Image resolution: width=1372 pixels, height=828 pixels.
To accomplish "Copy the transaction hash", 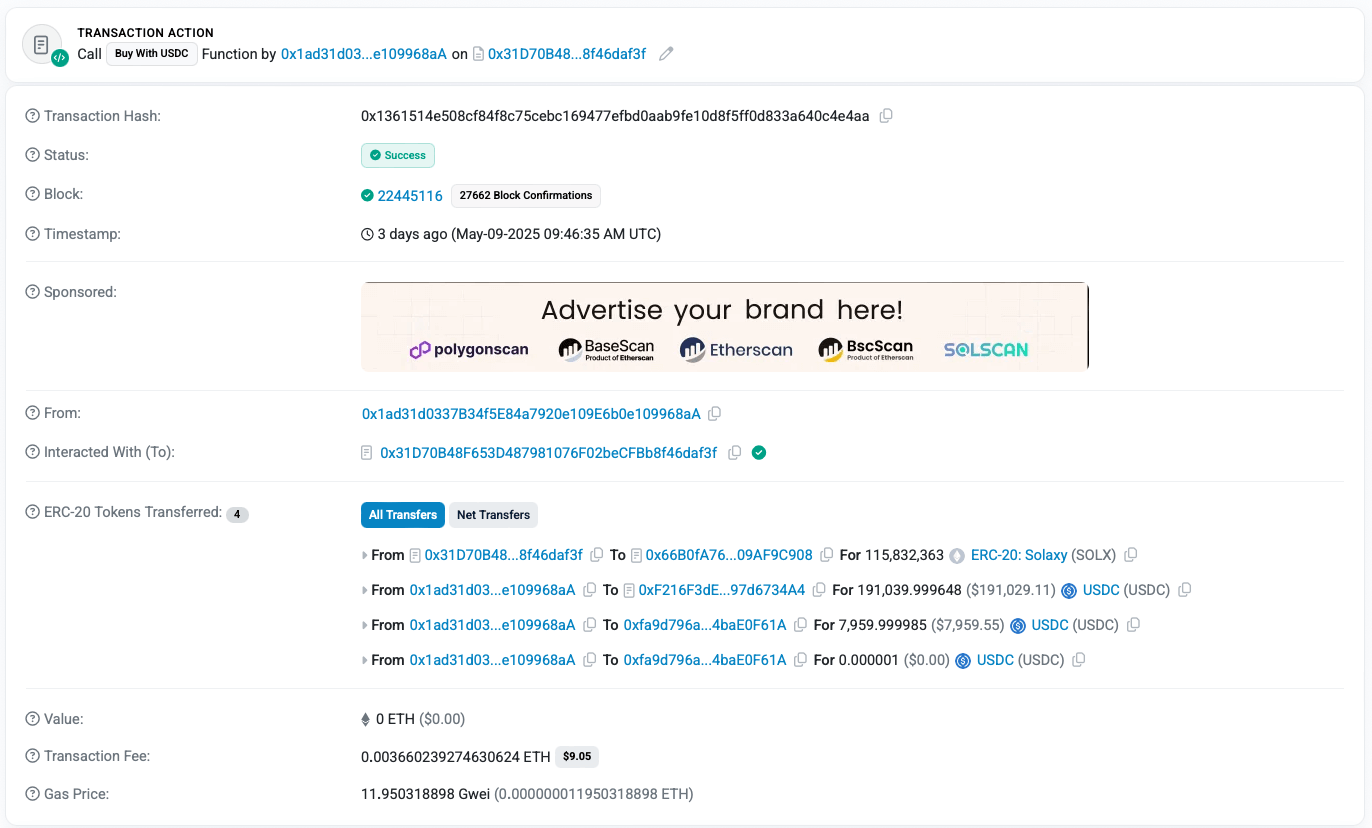I will (886, 115).
